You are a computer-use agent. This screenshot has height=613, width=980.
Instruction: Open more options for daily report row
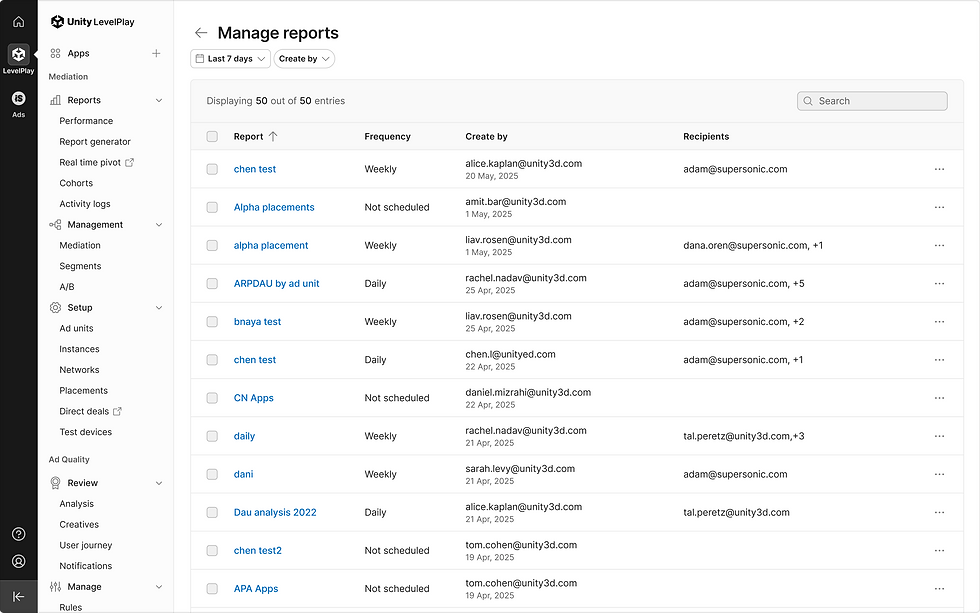click(939, 436)
